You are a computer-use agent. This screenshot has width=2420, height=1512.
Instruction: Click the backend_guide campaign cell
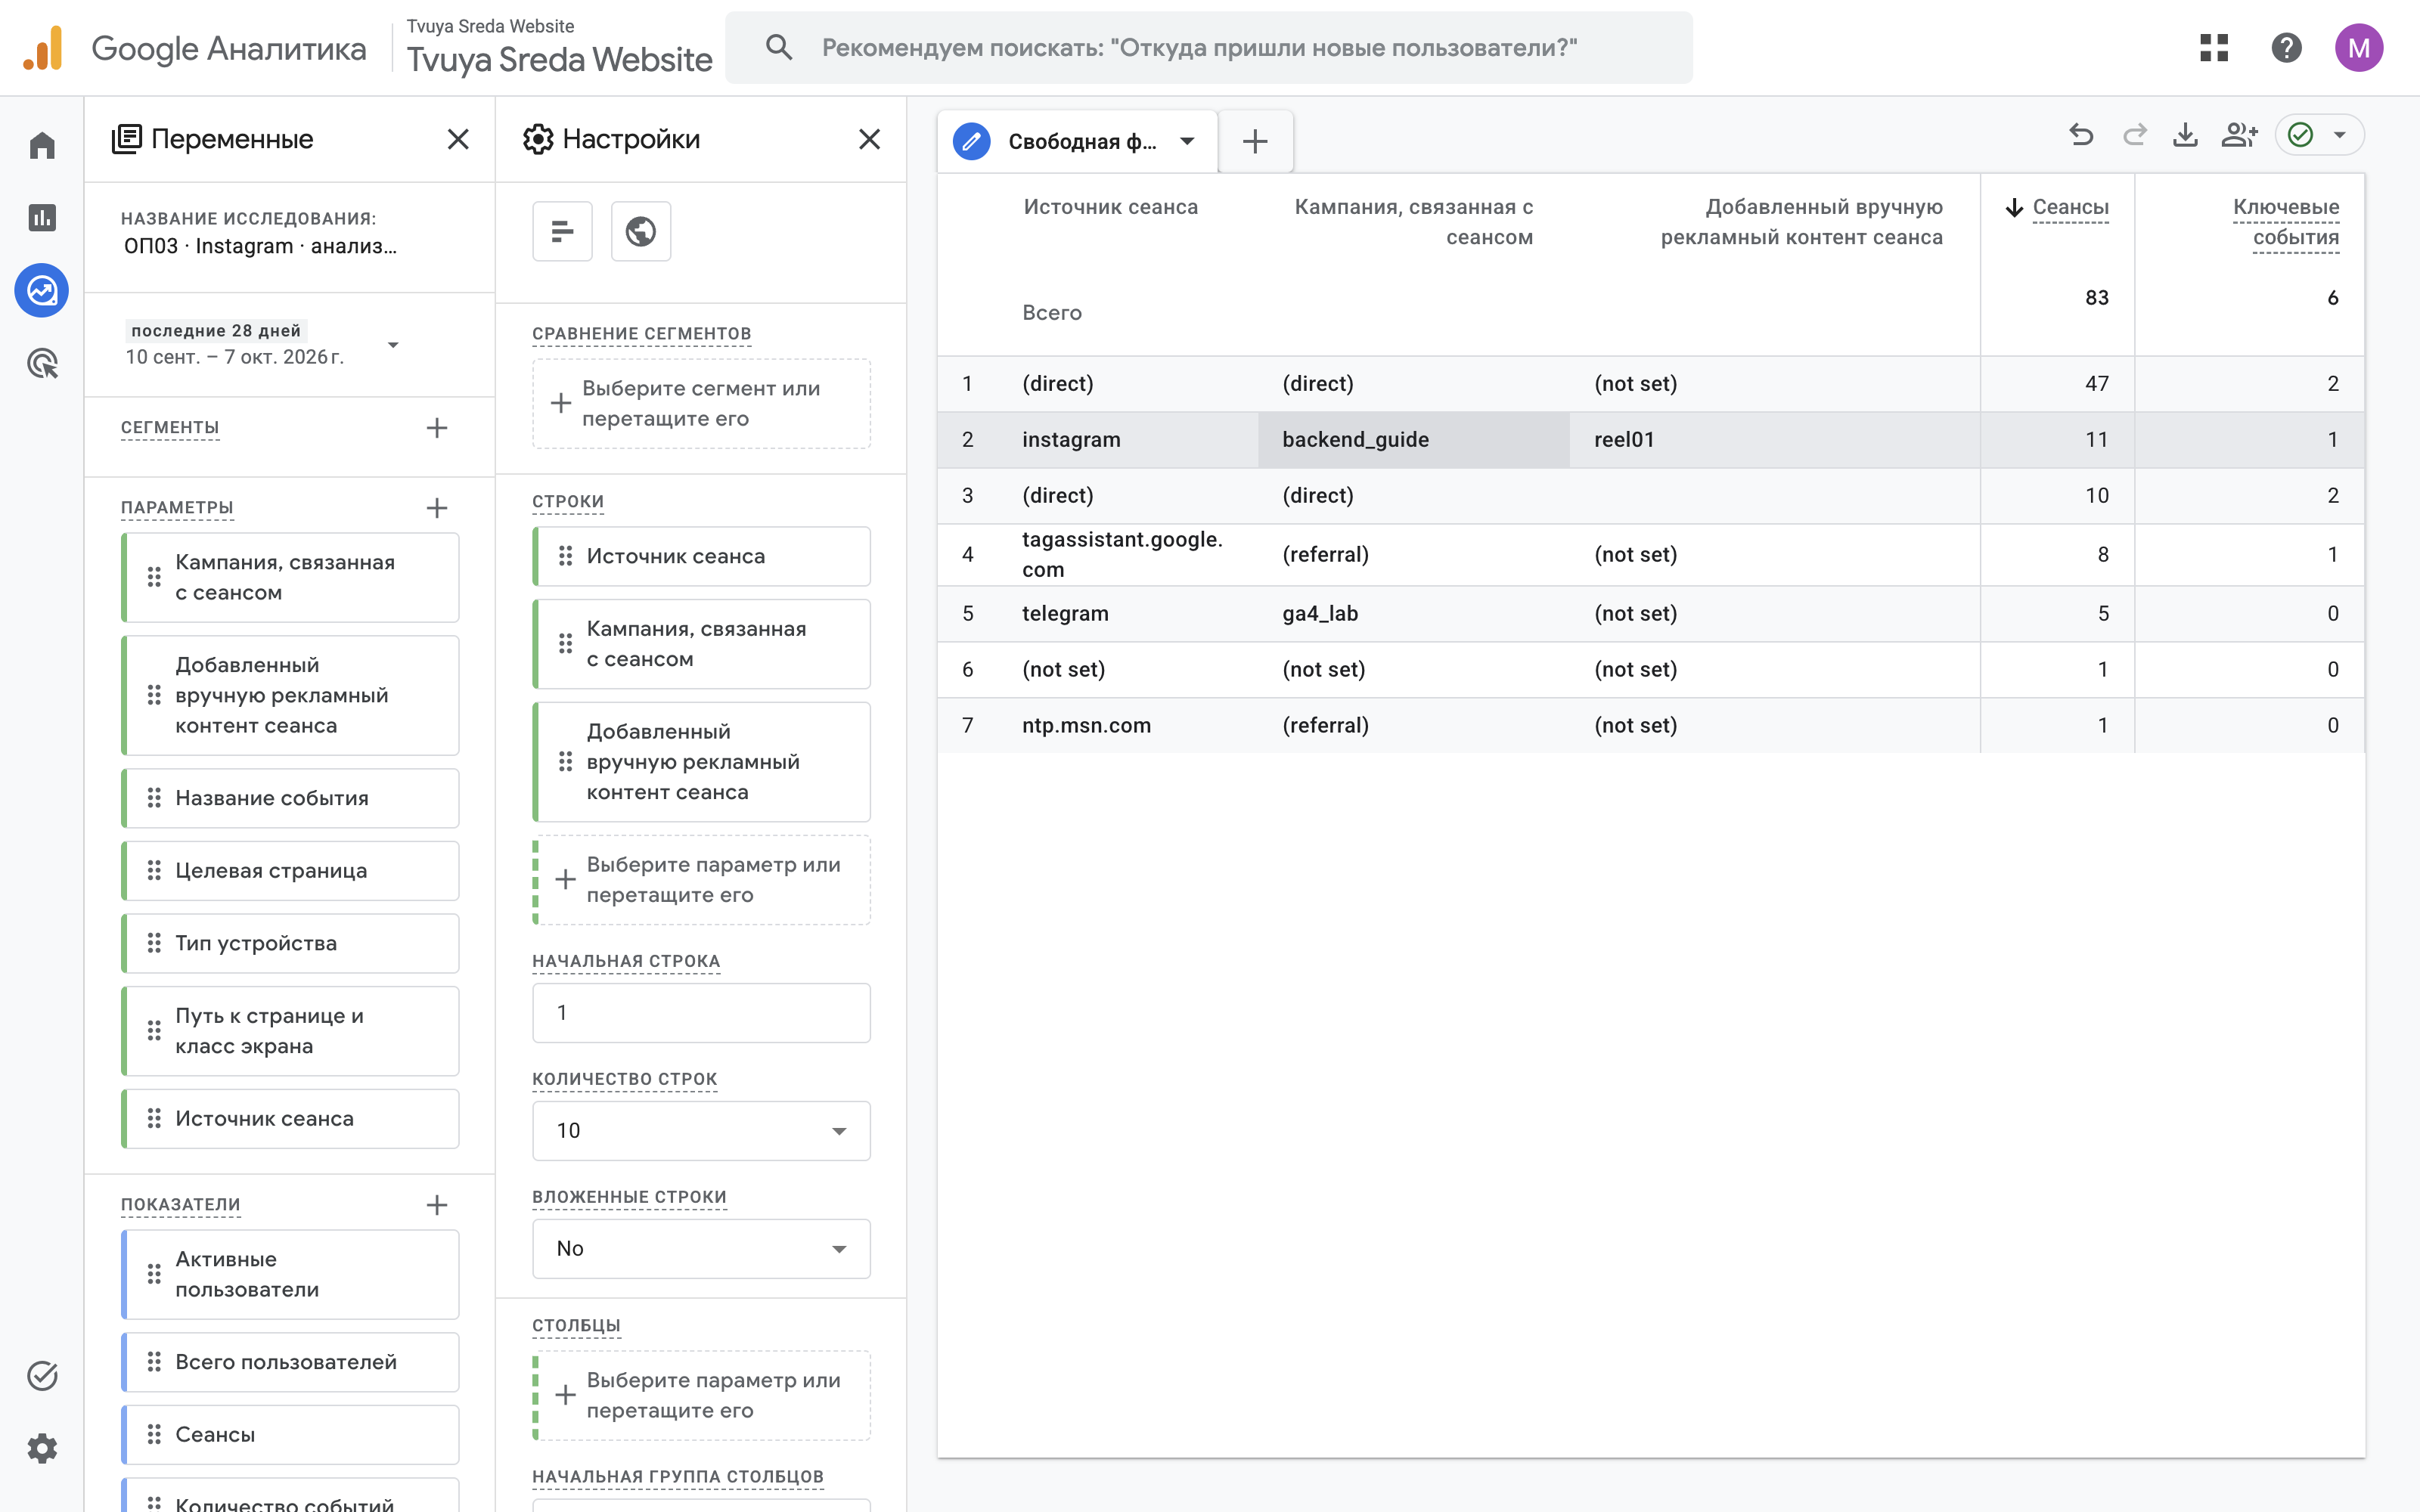(x=1413, y=440)
